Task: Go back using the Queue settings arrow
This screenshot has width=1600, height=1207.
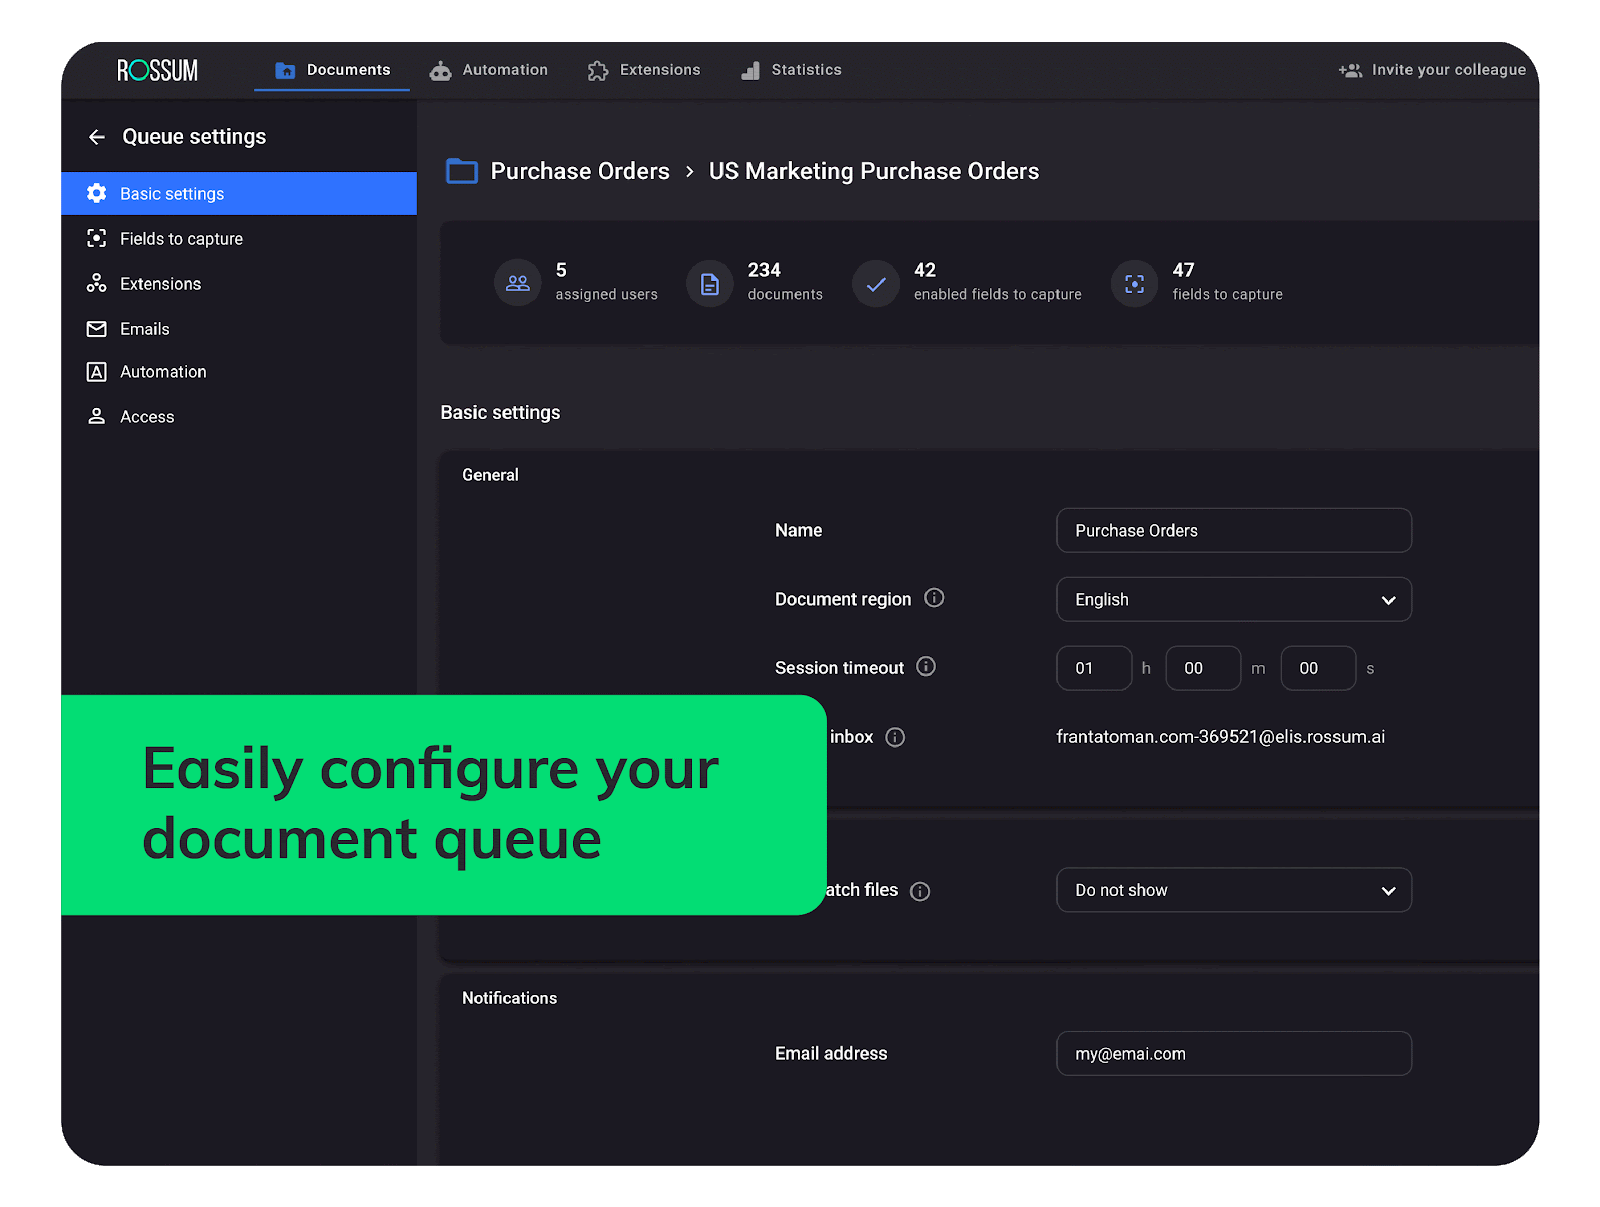Action: click(97, 137)
